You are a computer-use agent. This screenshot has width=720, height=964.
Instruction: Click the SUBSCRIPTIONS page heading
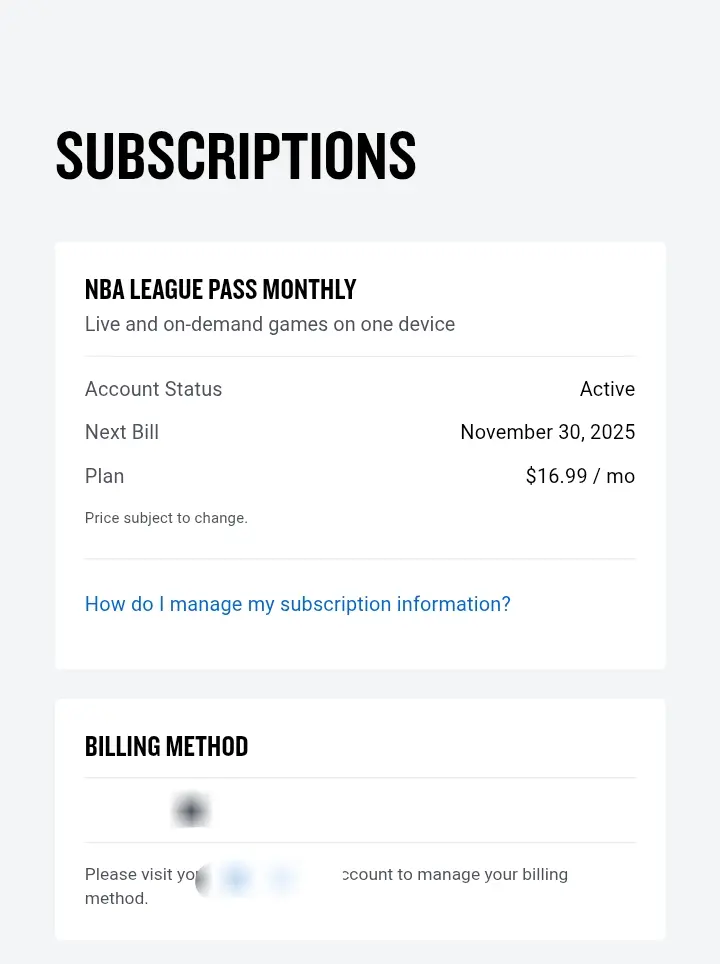(236, 156)
